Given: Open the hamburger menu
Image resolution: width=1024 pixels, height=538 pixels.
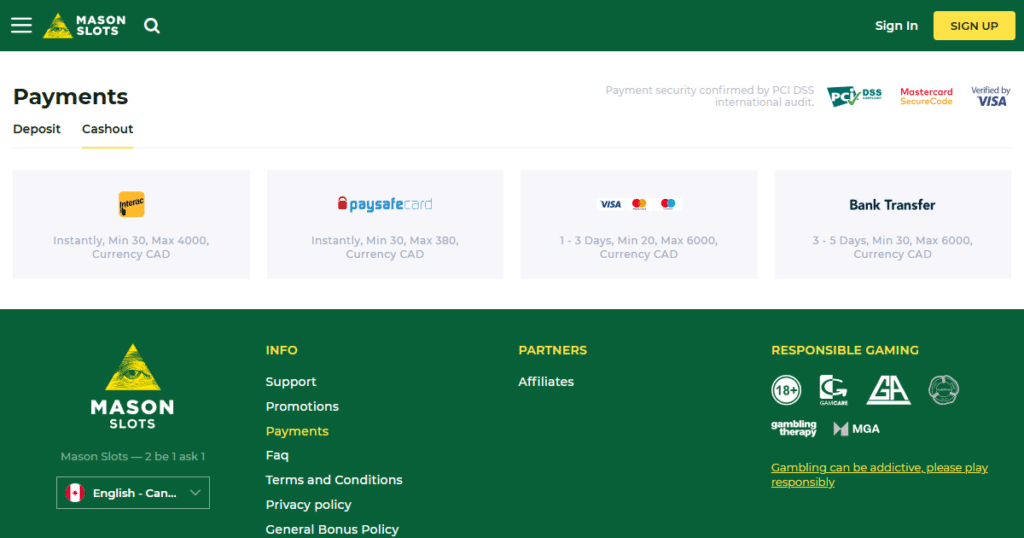Looking at the screenshot, I should [21, 25].
